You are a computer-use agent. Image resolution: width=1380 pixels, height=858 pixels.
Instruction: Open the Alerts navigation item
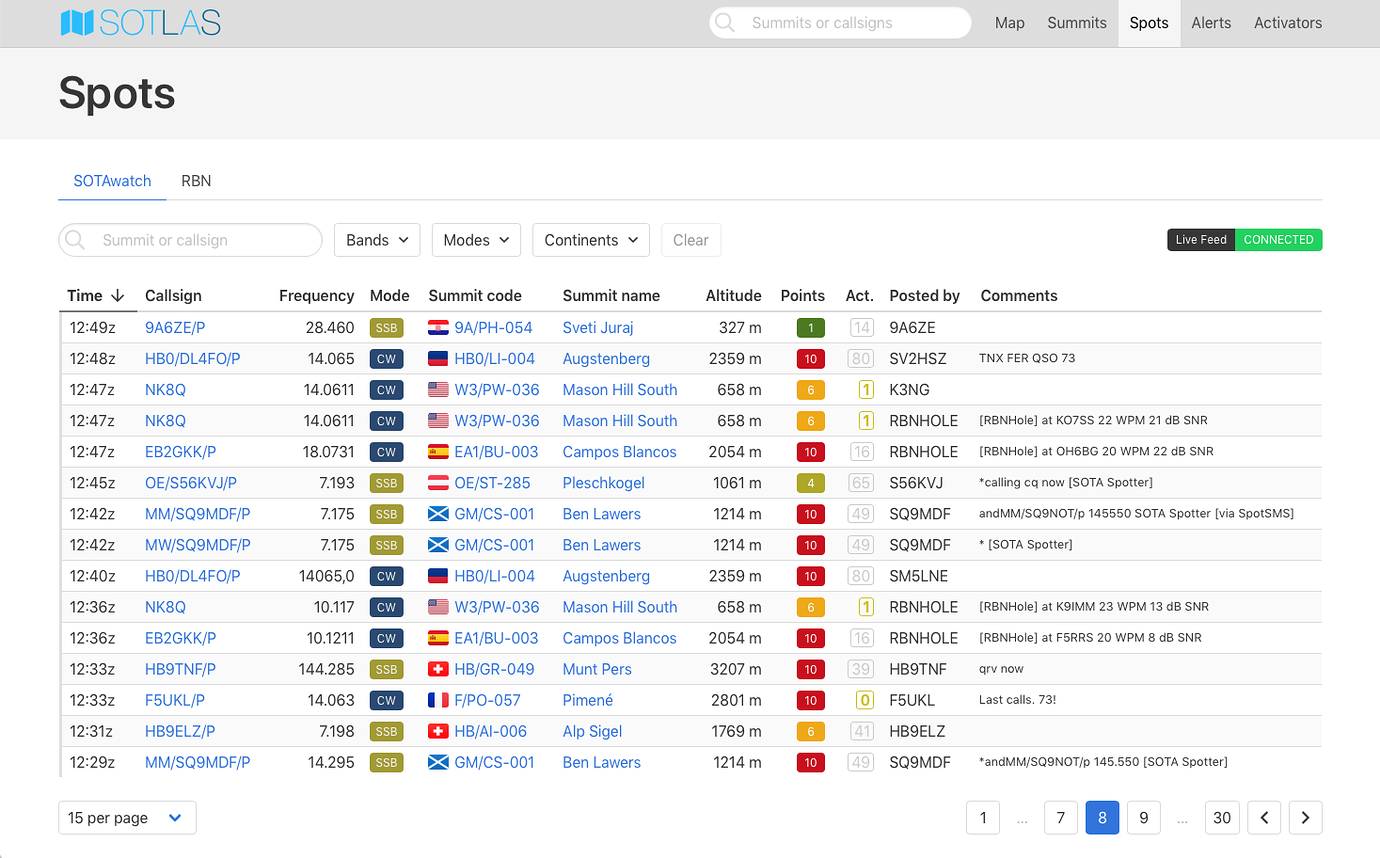pos(1211,23)
